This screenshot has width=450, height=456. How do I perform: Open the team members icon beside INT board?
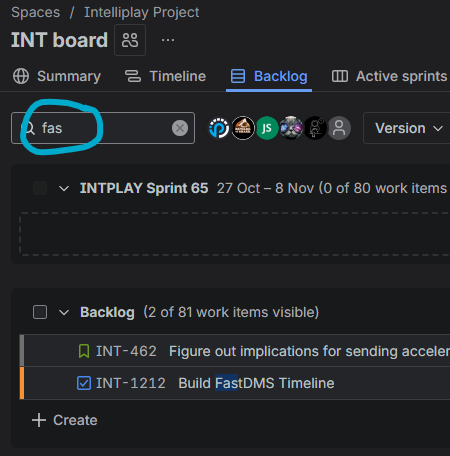(130, 40)
